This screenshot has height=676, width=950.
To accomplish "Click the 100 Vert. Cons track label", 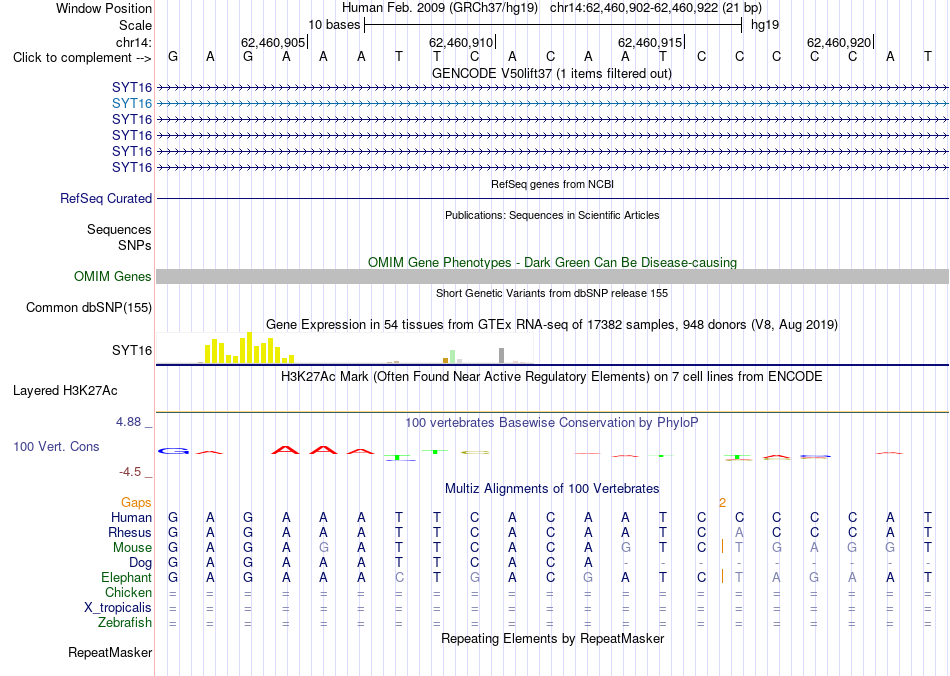I will (56, 446).
